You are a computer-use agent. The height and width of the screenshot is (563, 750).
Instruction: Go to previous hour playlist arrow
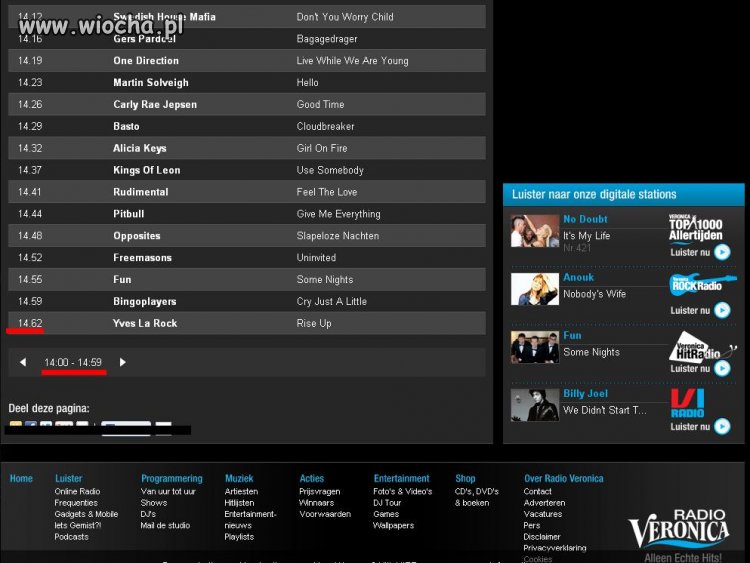click(x=23, y=362)
